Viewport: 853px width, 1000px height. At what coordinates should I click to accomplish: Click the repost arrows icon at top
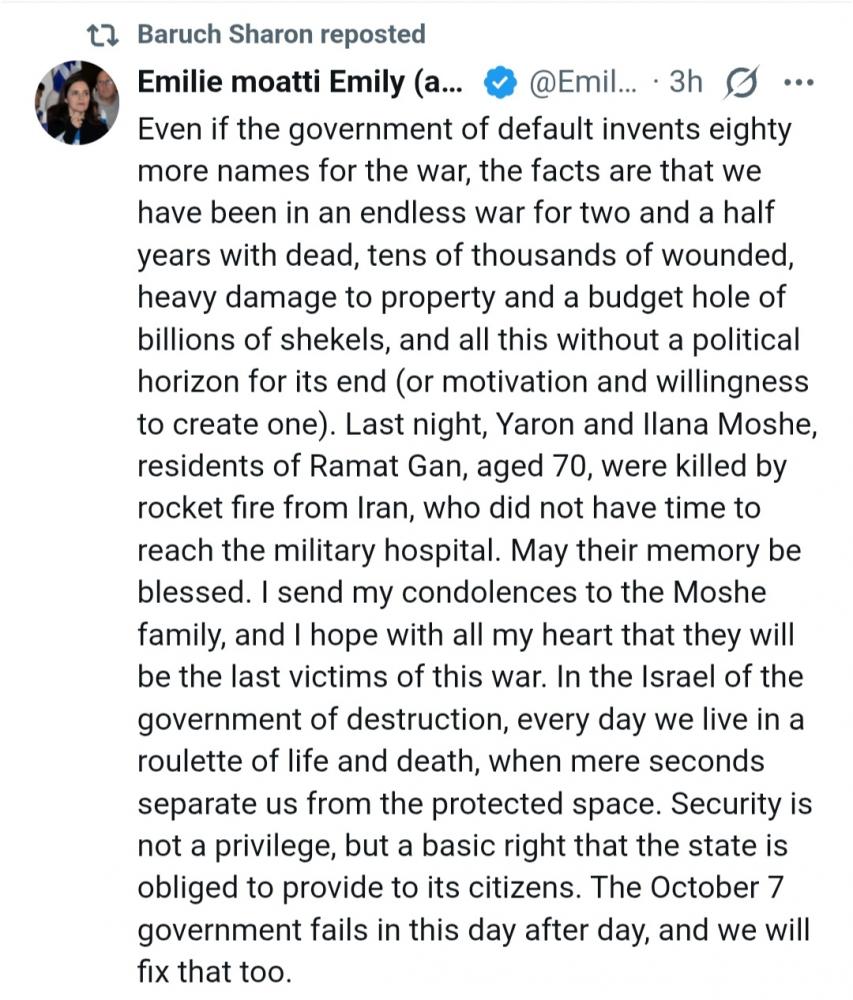coord(103,34)
